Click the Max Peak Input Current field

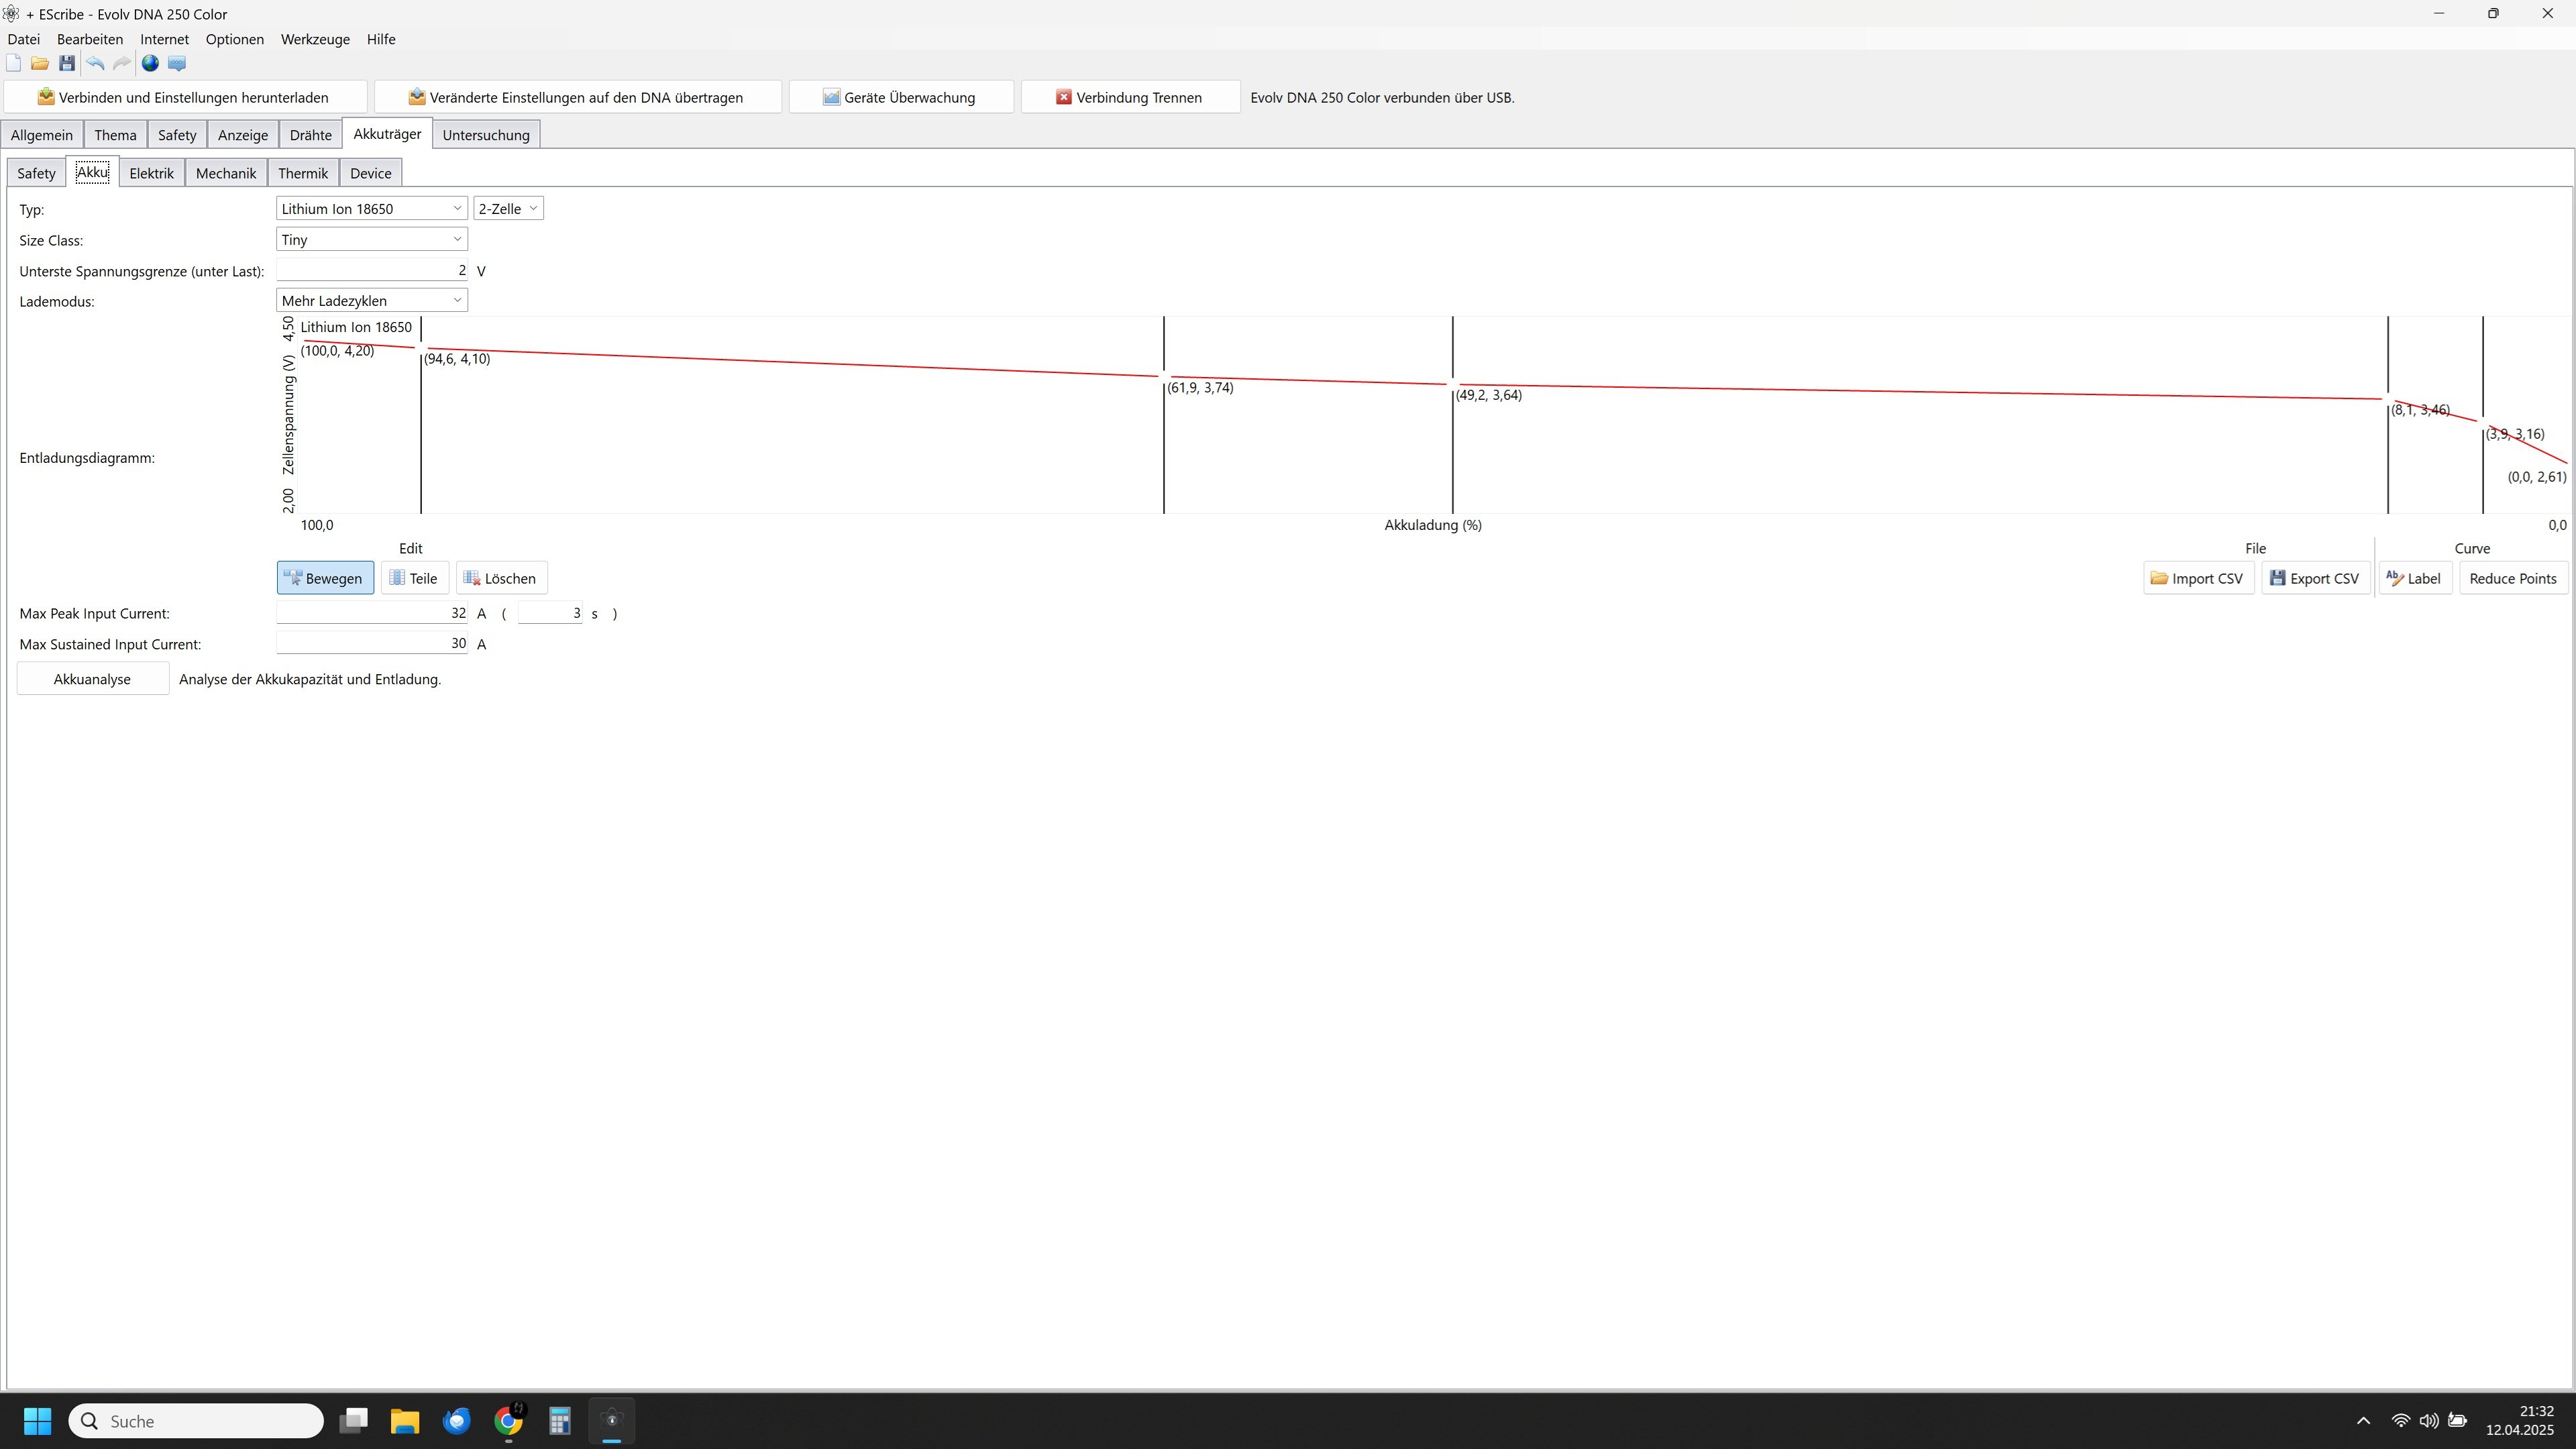click(371, 613)
